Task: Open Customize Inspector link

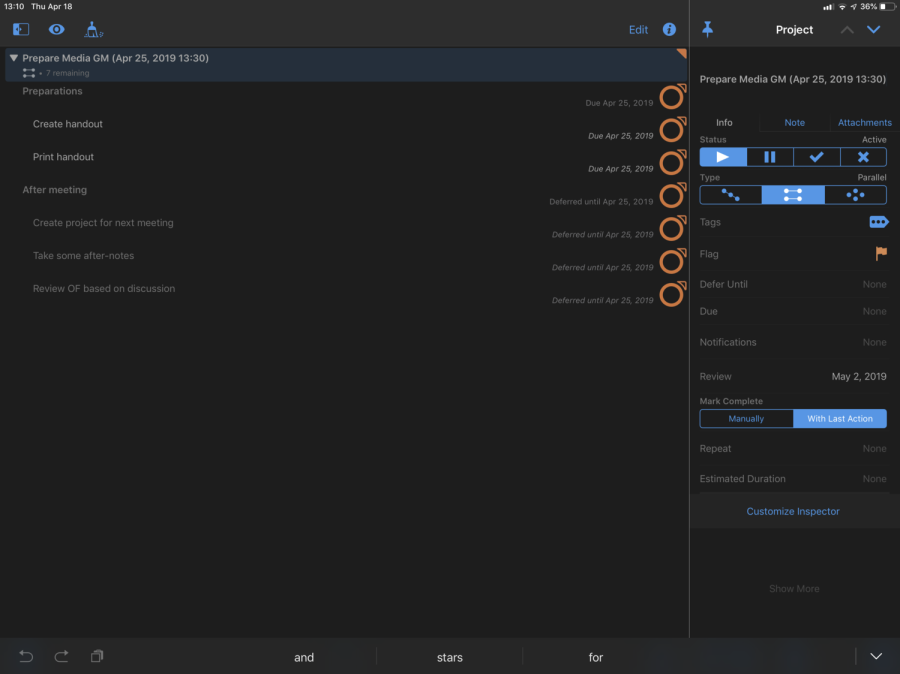Action: [793, 511]
